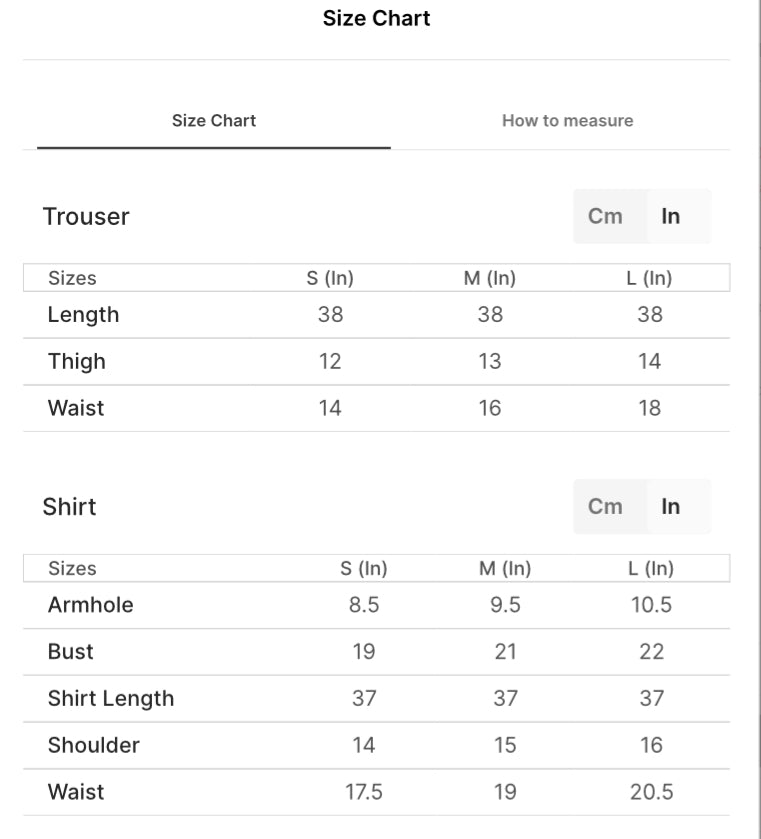The height and width of the screenshot is (839, 761).
Task: Select the Thigh row label
Action: point(76,362)
